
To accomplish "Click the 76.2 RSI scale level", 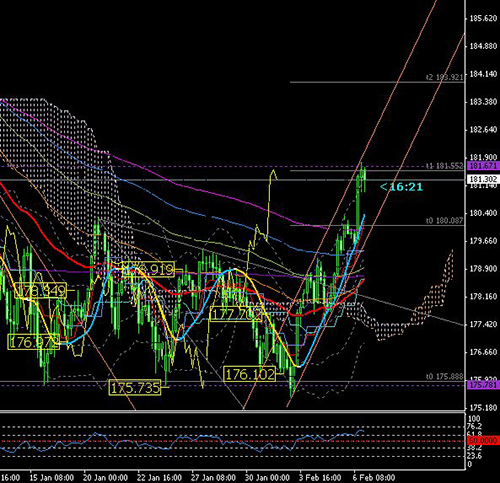I will pyautogui.click(x=475, y=426).
